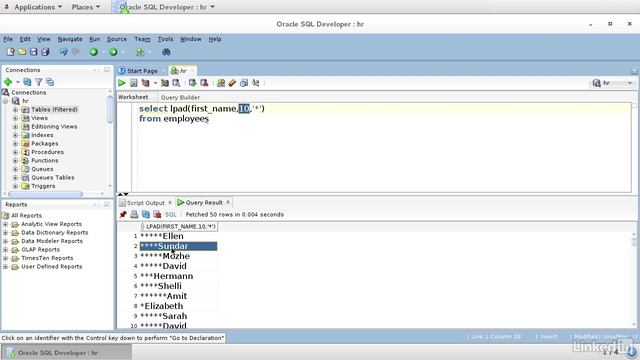Click the Run Script icon in worksheet toolbar
The image size is (640, 360).
133,83
